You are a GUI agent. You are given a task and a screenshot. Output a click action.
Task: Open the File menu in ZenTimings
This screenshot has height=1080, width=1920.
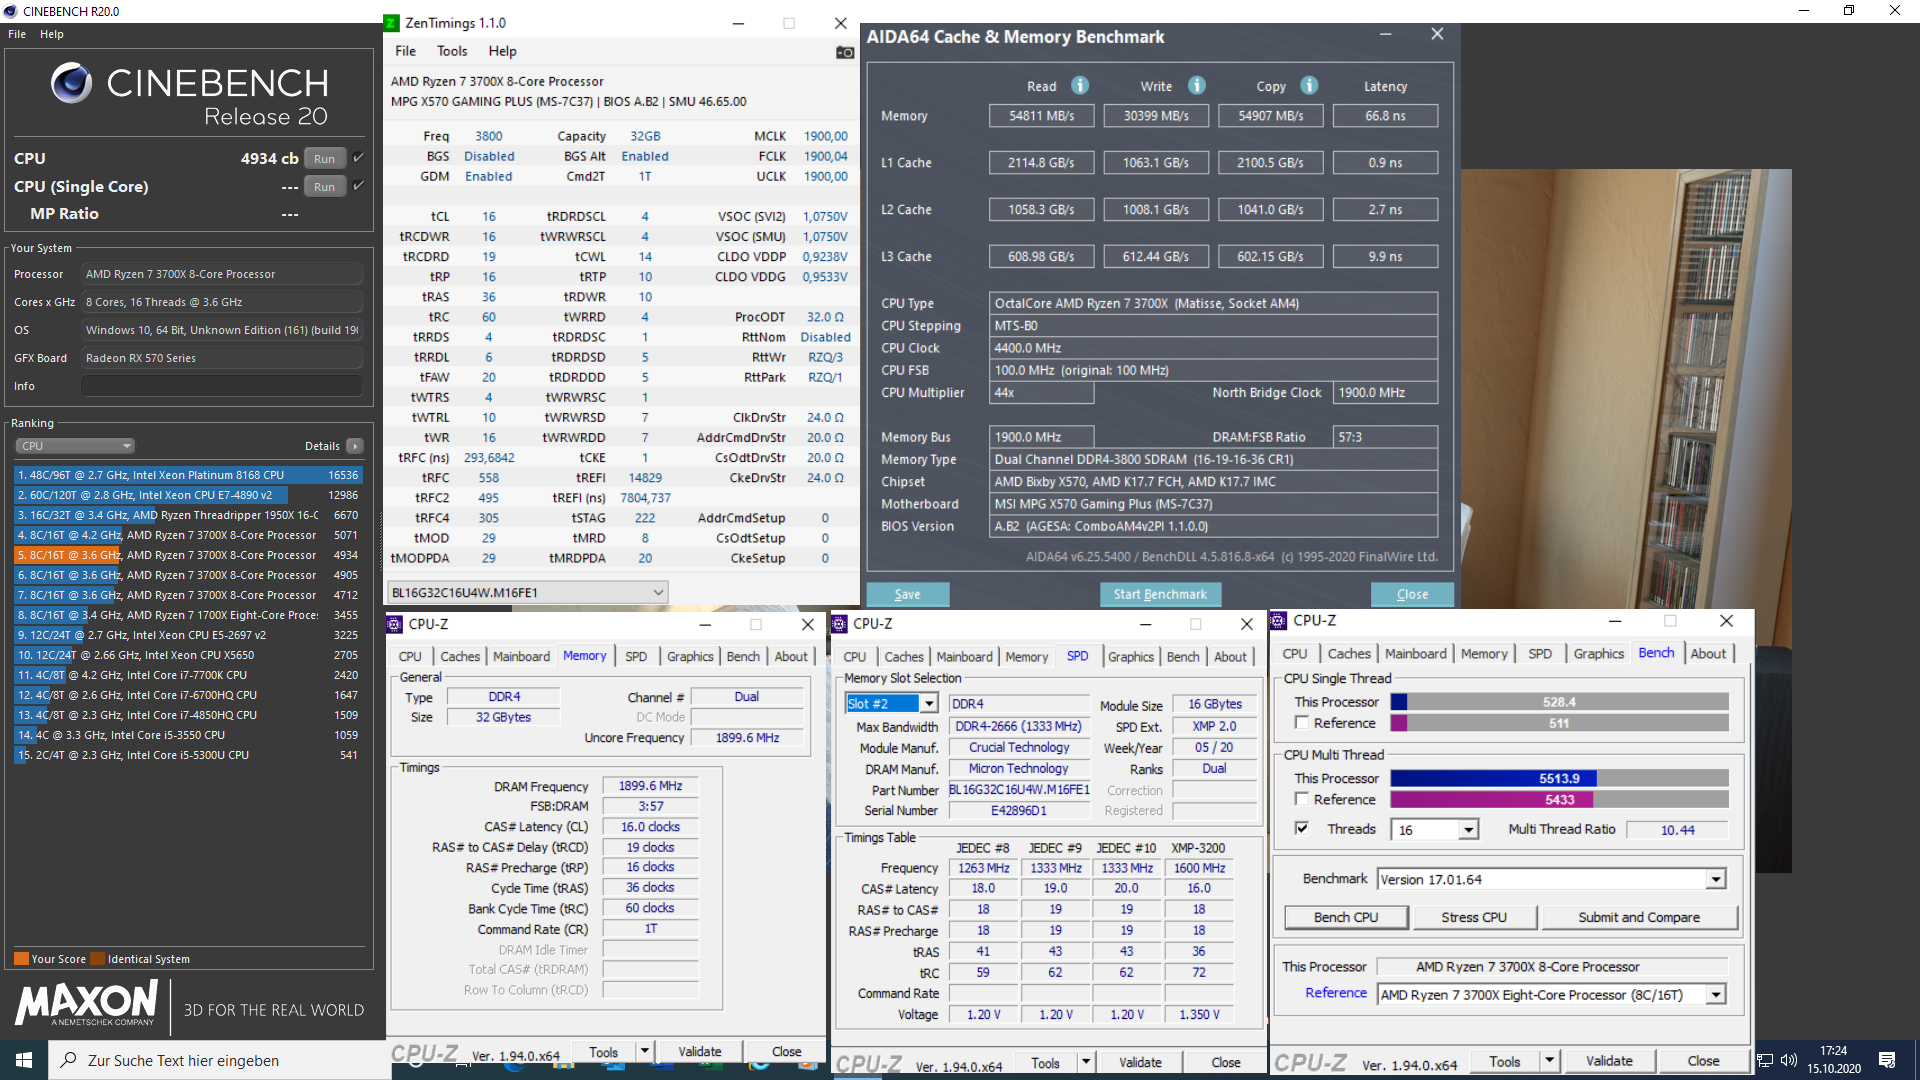click(x=405, y=51)
